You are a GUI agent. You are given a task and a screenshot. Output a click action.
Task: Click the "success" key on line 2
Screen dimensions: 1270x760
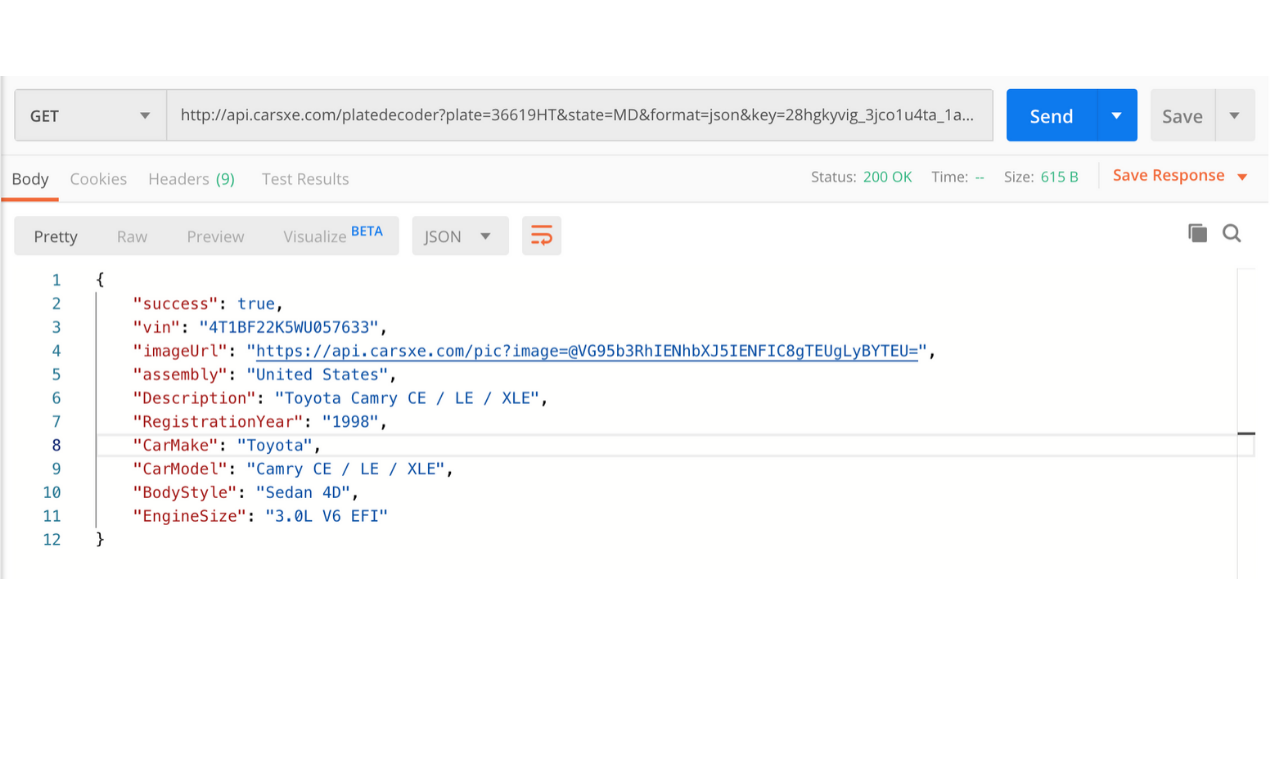[x=176, y=303]
